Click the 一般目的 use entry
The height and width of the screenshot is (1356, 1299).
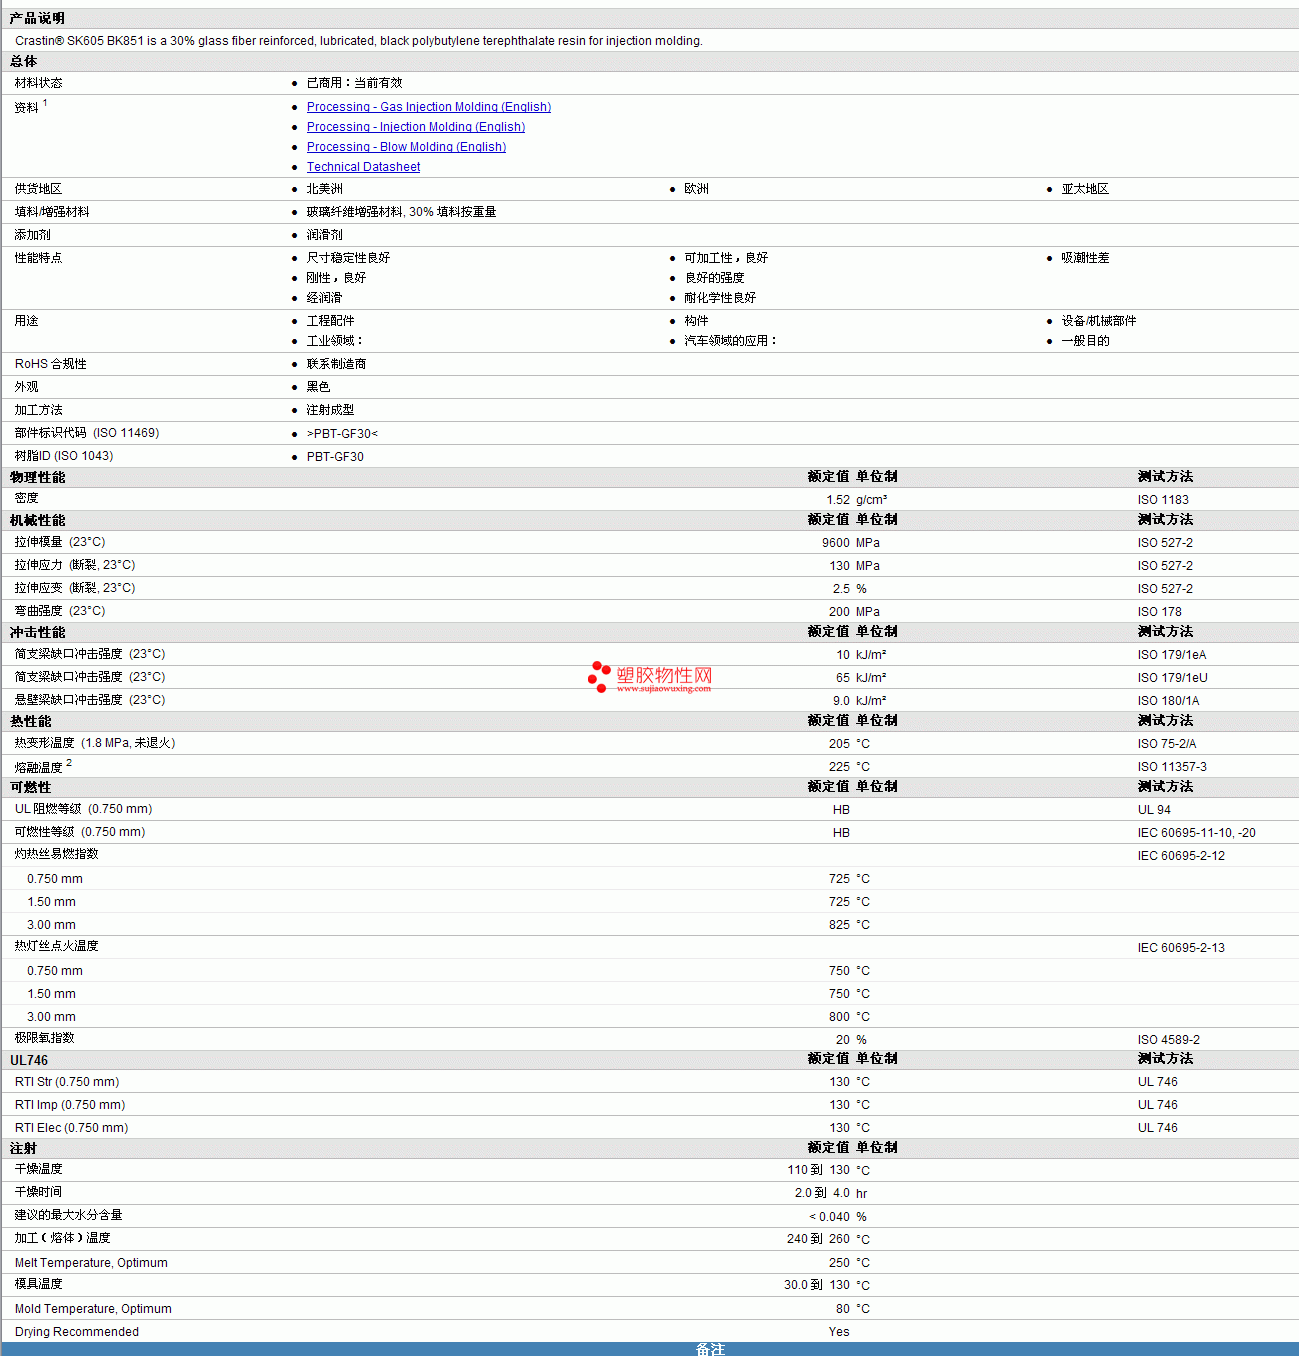pos(1085,341)
